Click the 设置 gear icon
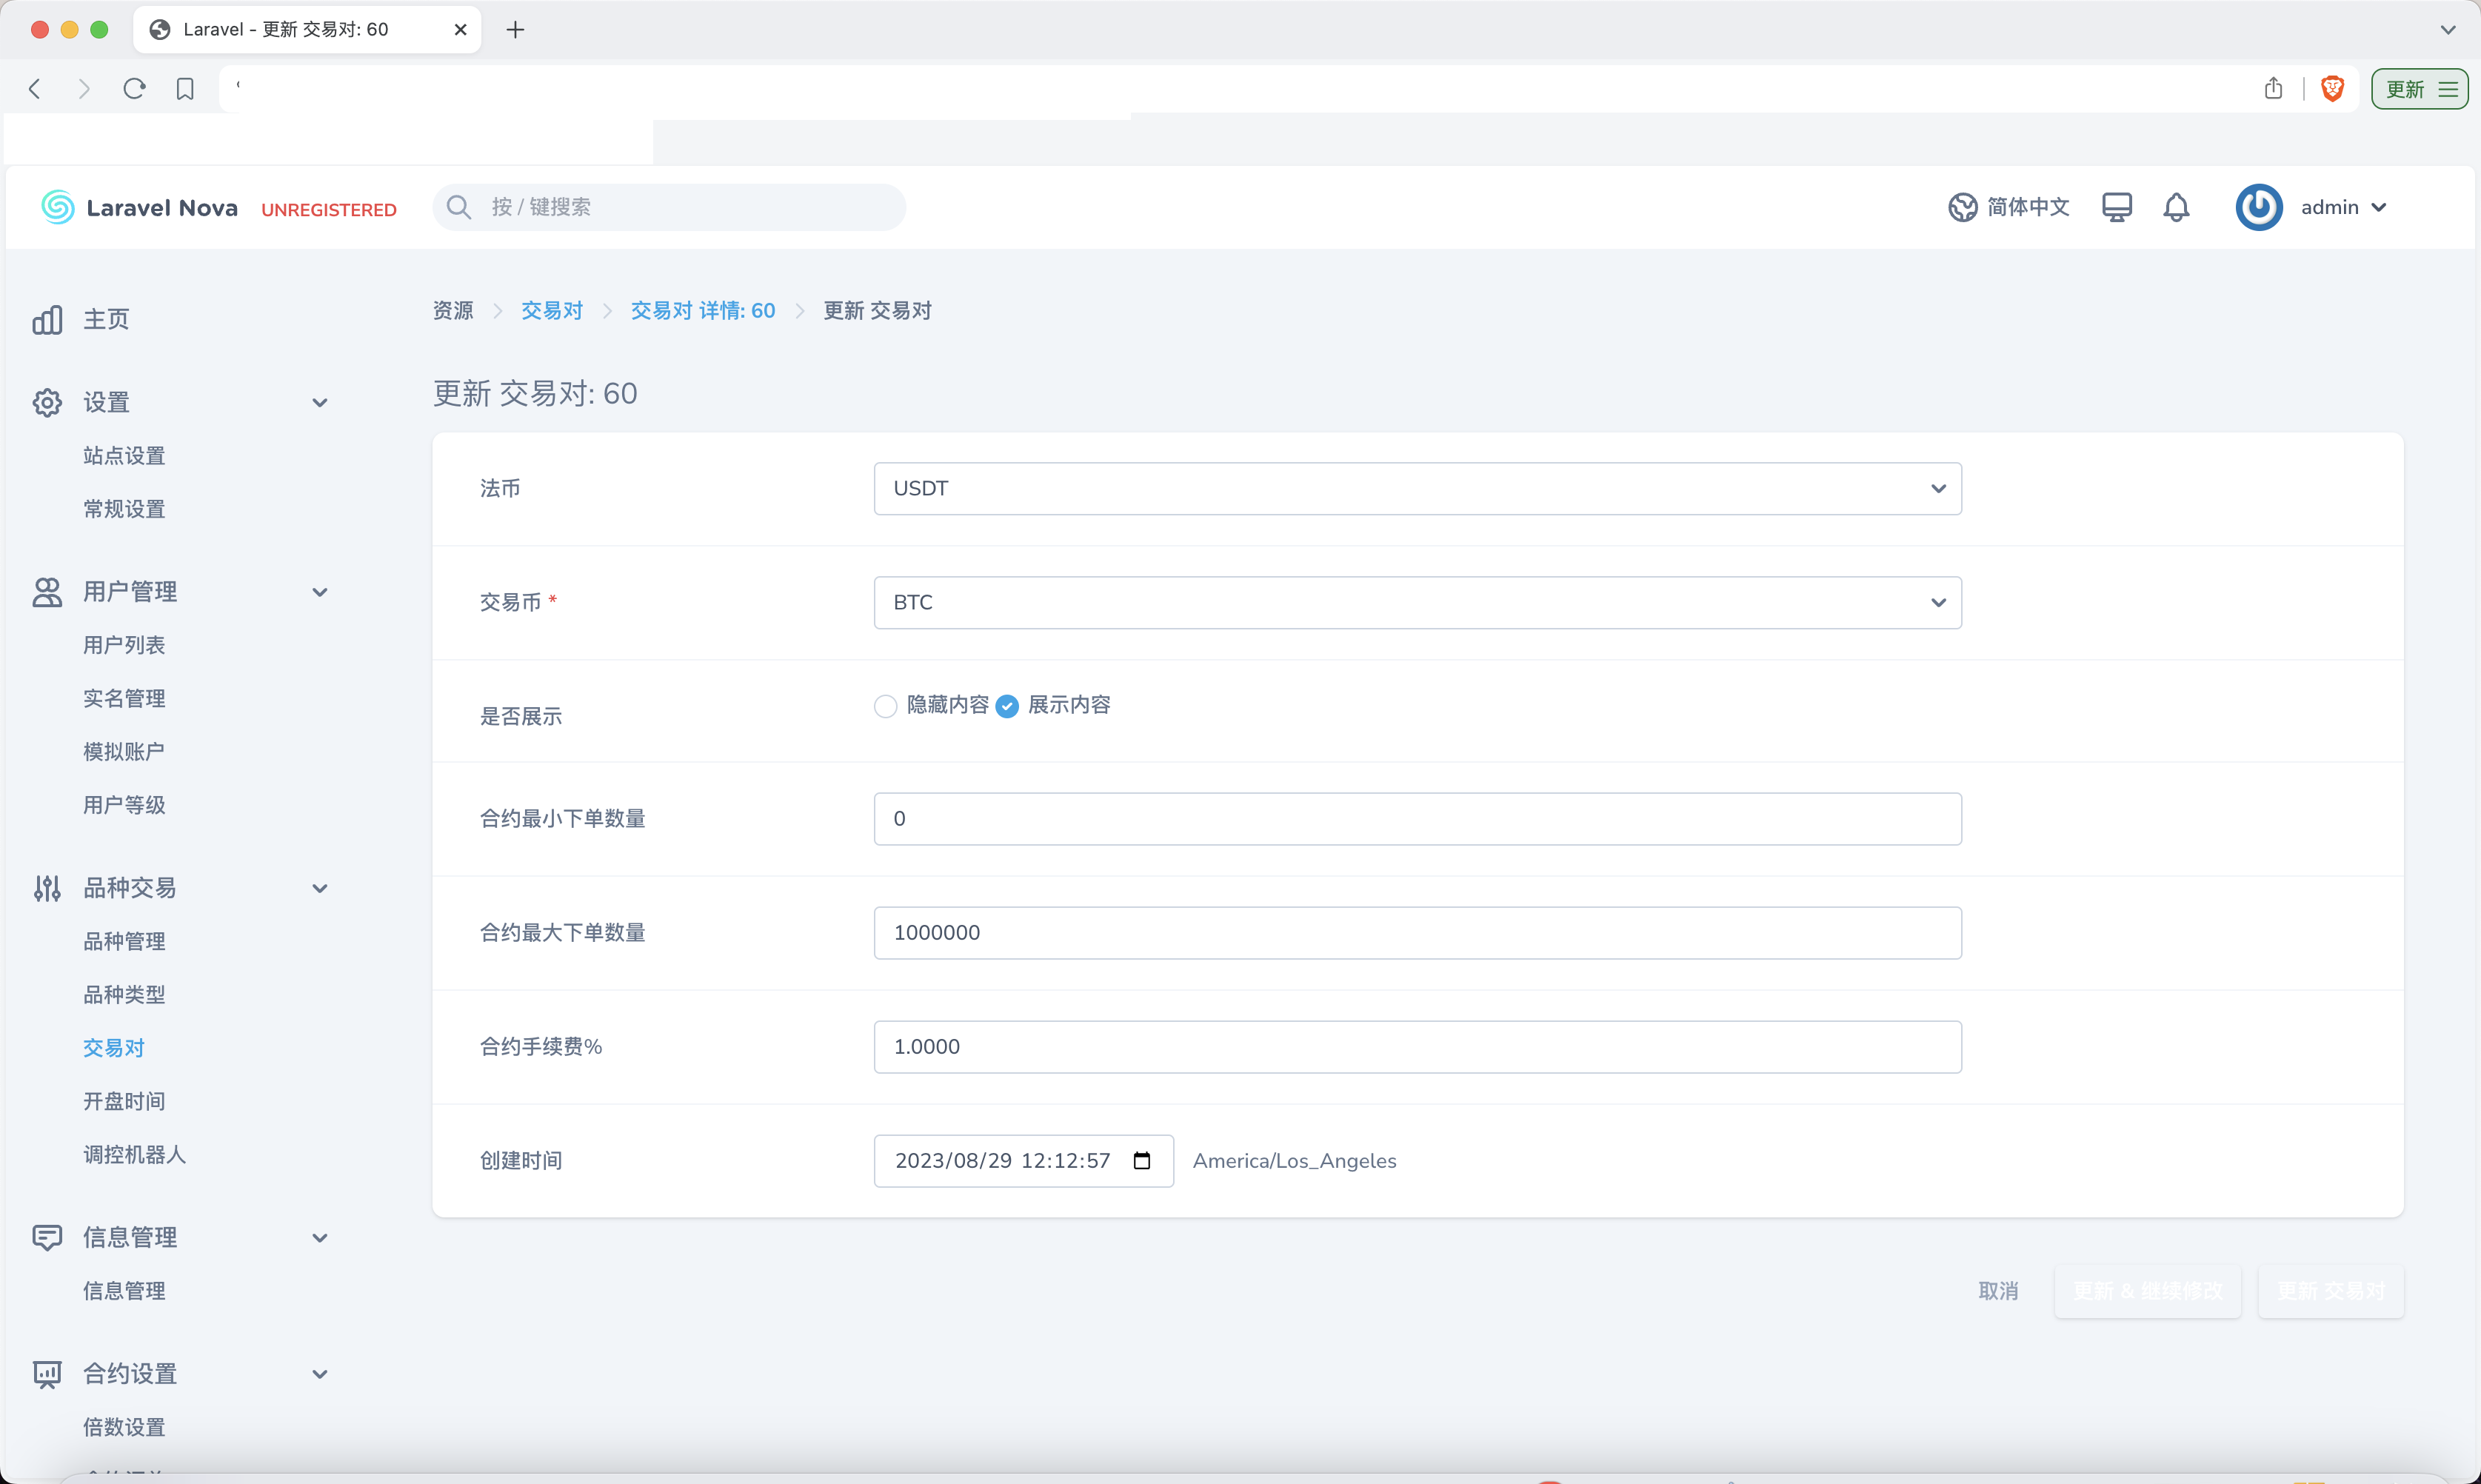 (x=47, y=403)
